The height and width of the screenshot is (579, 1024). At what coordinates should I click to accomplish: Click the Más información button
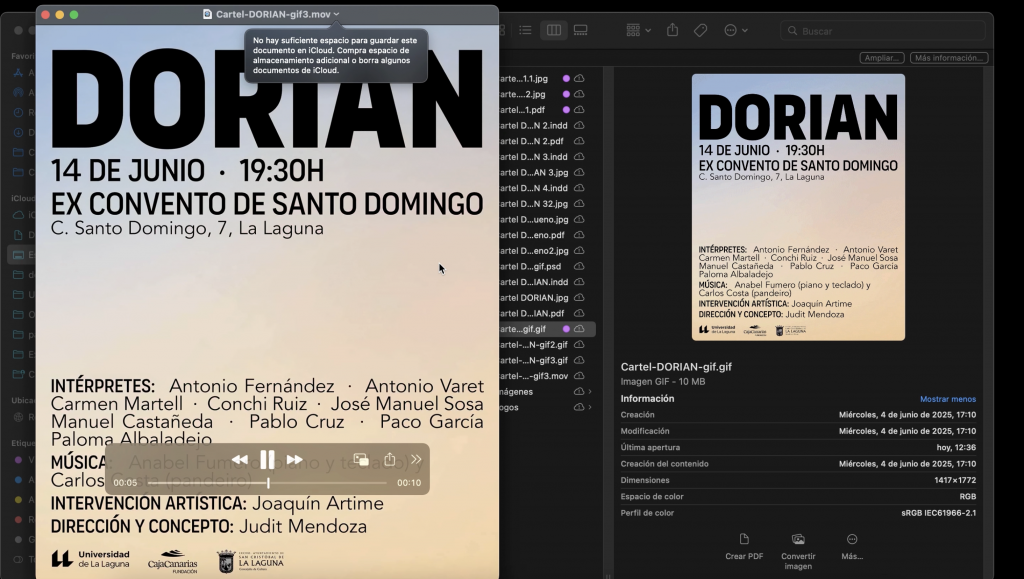(948, 58)
